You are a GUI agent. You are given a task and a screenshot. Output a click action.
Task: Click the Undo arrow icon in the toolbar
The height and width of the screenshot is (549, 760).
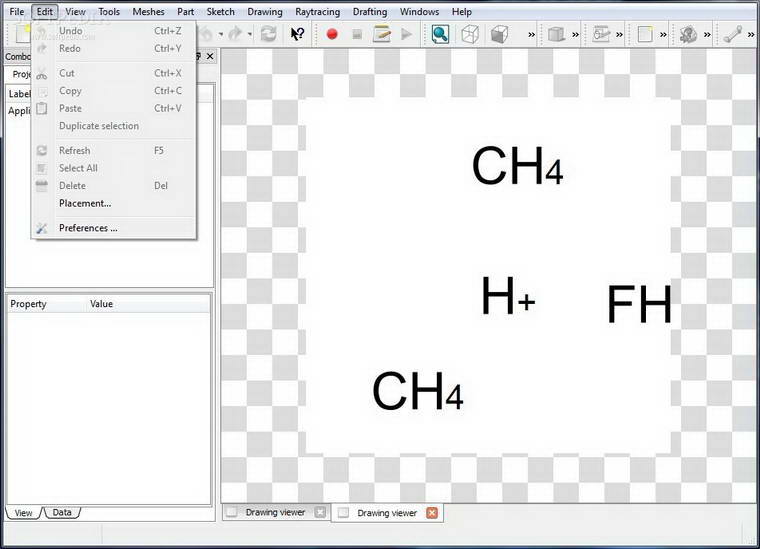click(206, 34)
